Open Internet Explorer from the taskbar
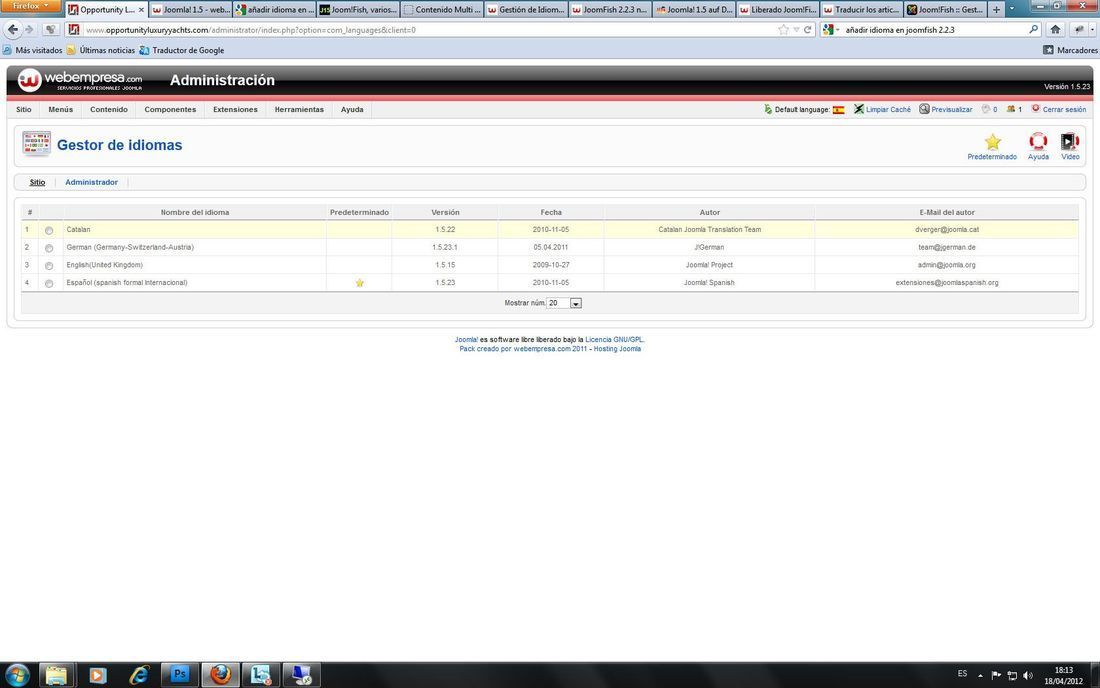The image size is (1100, 688). (139, 675)
